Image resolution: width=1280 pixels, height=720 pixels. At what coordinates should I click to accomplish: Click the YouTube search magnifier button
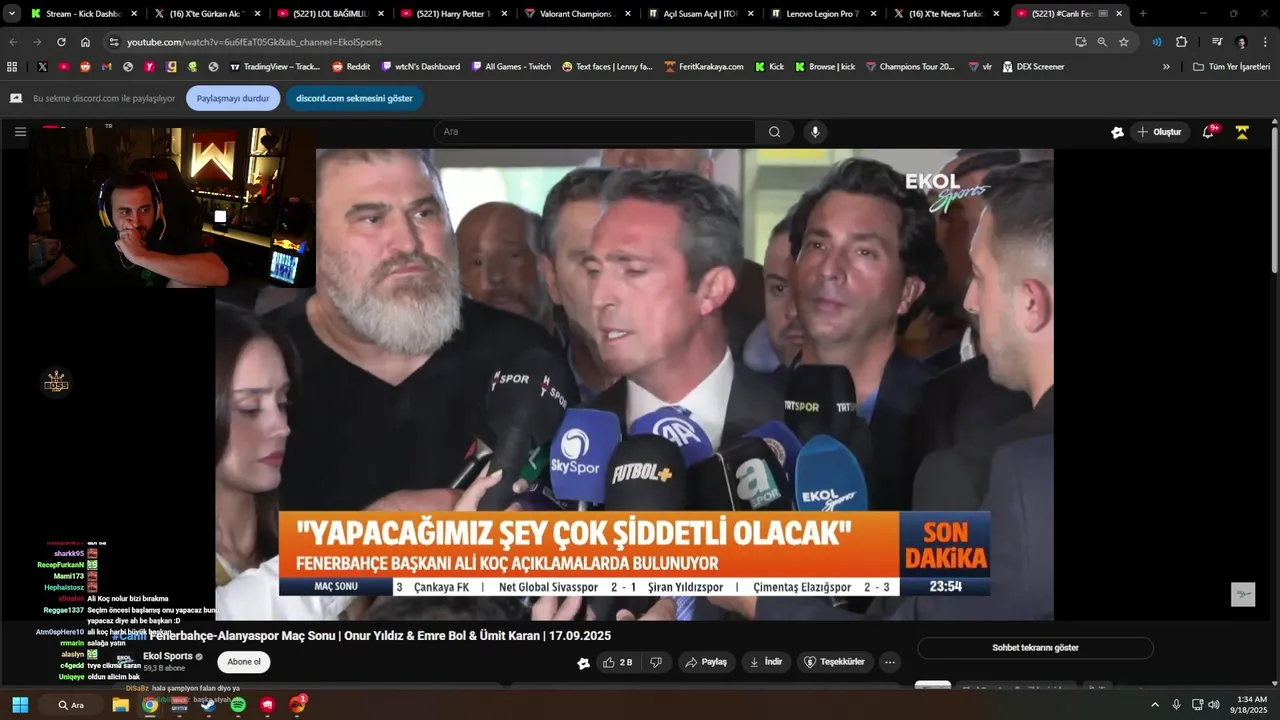pos(774,132)
